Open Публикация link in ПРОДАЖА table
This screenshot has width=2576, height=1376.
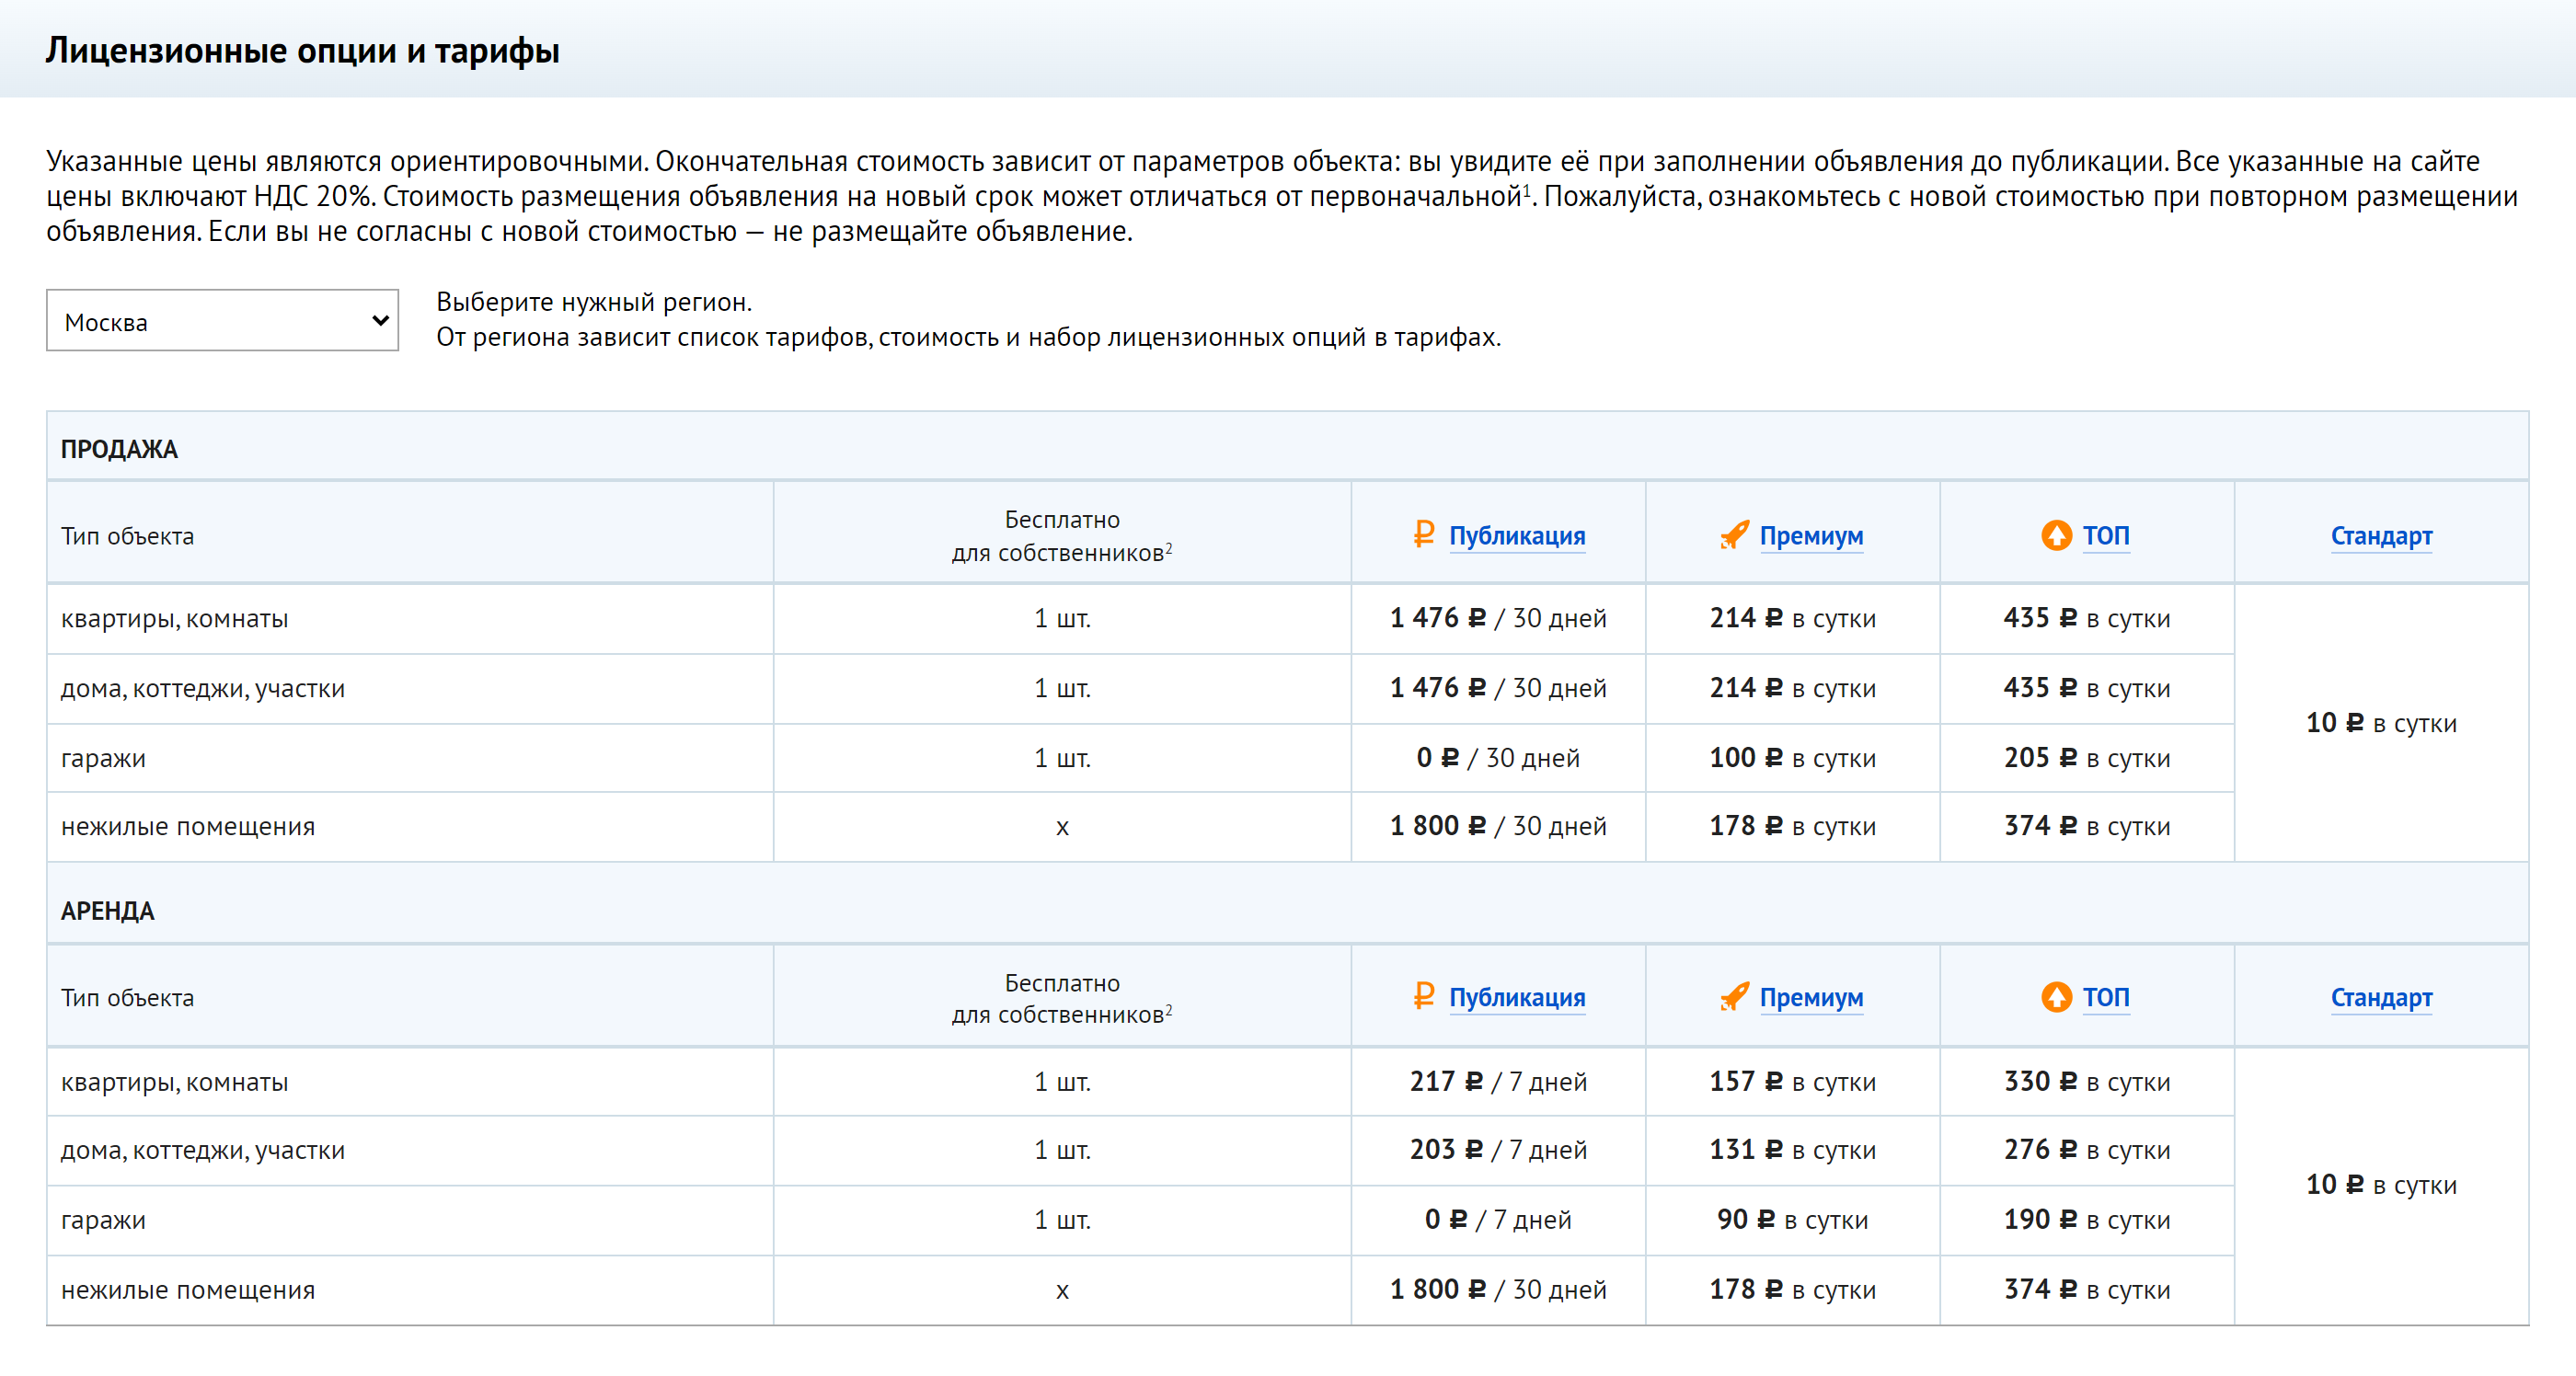point(1517,536)
